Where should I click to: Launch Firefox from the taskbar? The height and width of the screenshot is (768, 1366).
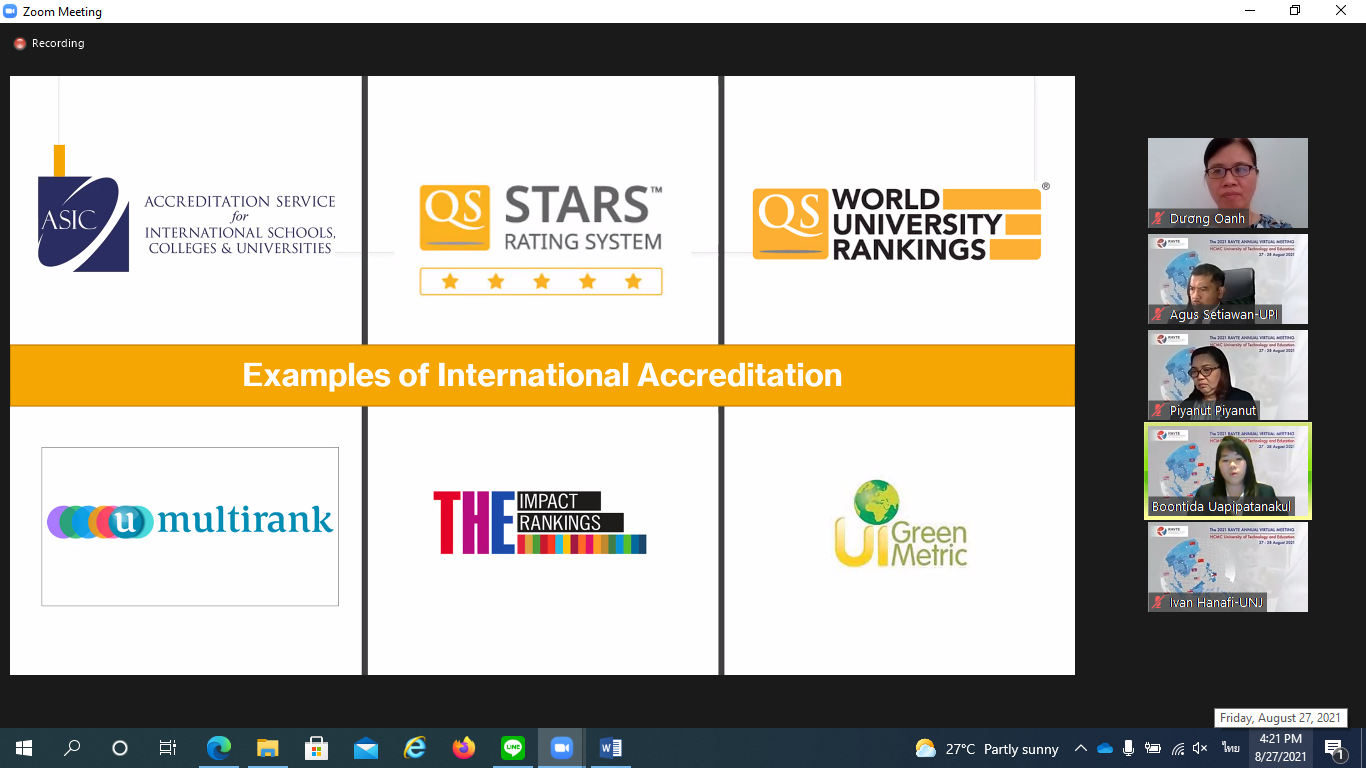463,748
